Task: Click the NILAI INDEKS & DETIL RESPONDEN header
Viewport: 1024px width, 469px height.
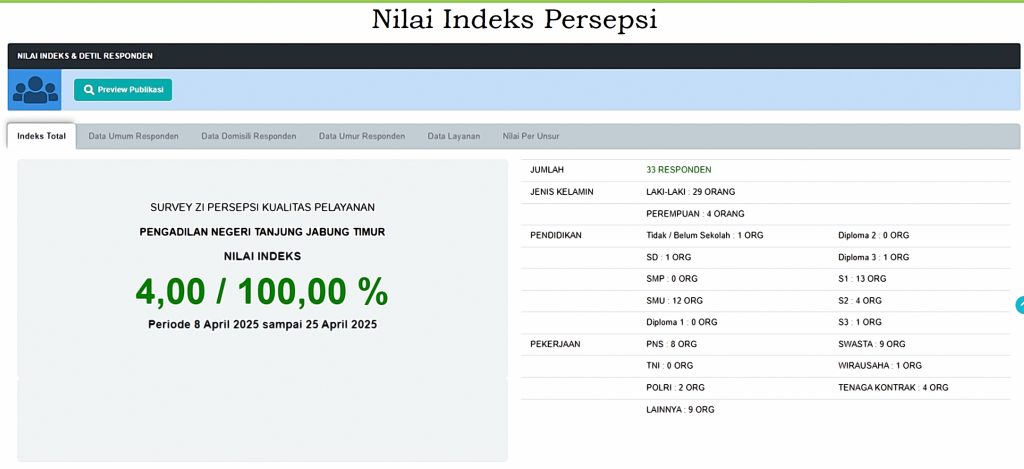Action: click(x=85, y=56)
